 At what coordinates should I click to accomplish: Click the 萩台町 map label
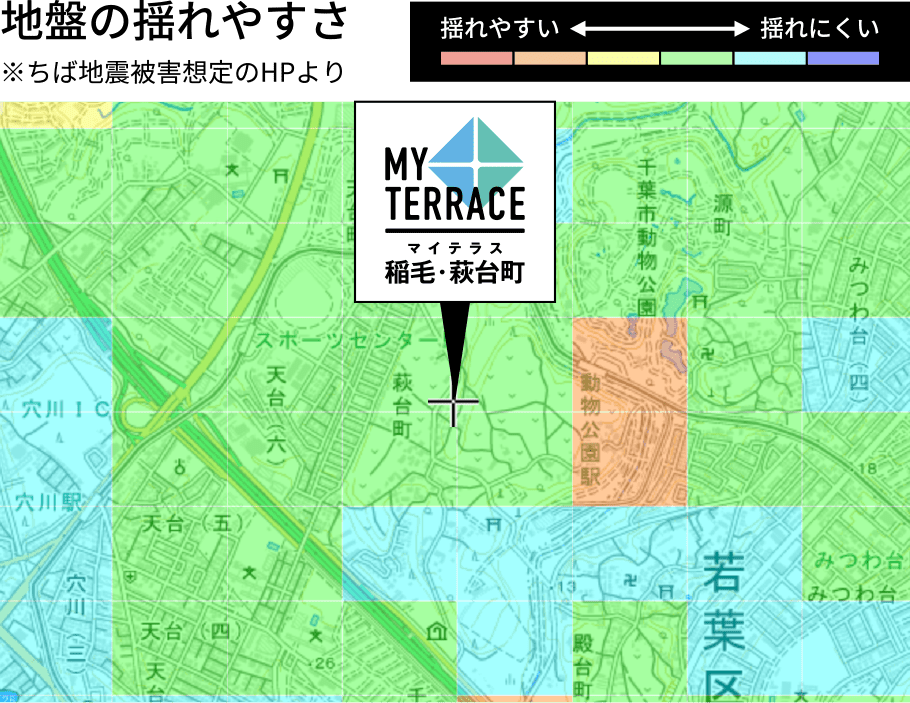(402, 406)
